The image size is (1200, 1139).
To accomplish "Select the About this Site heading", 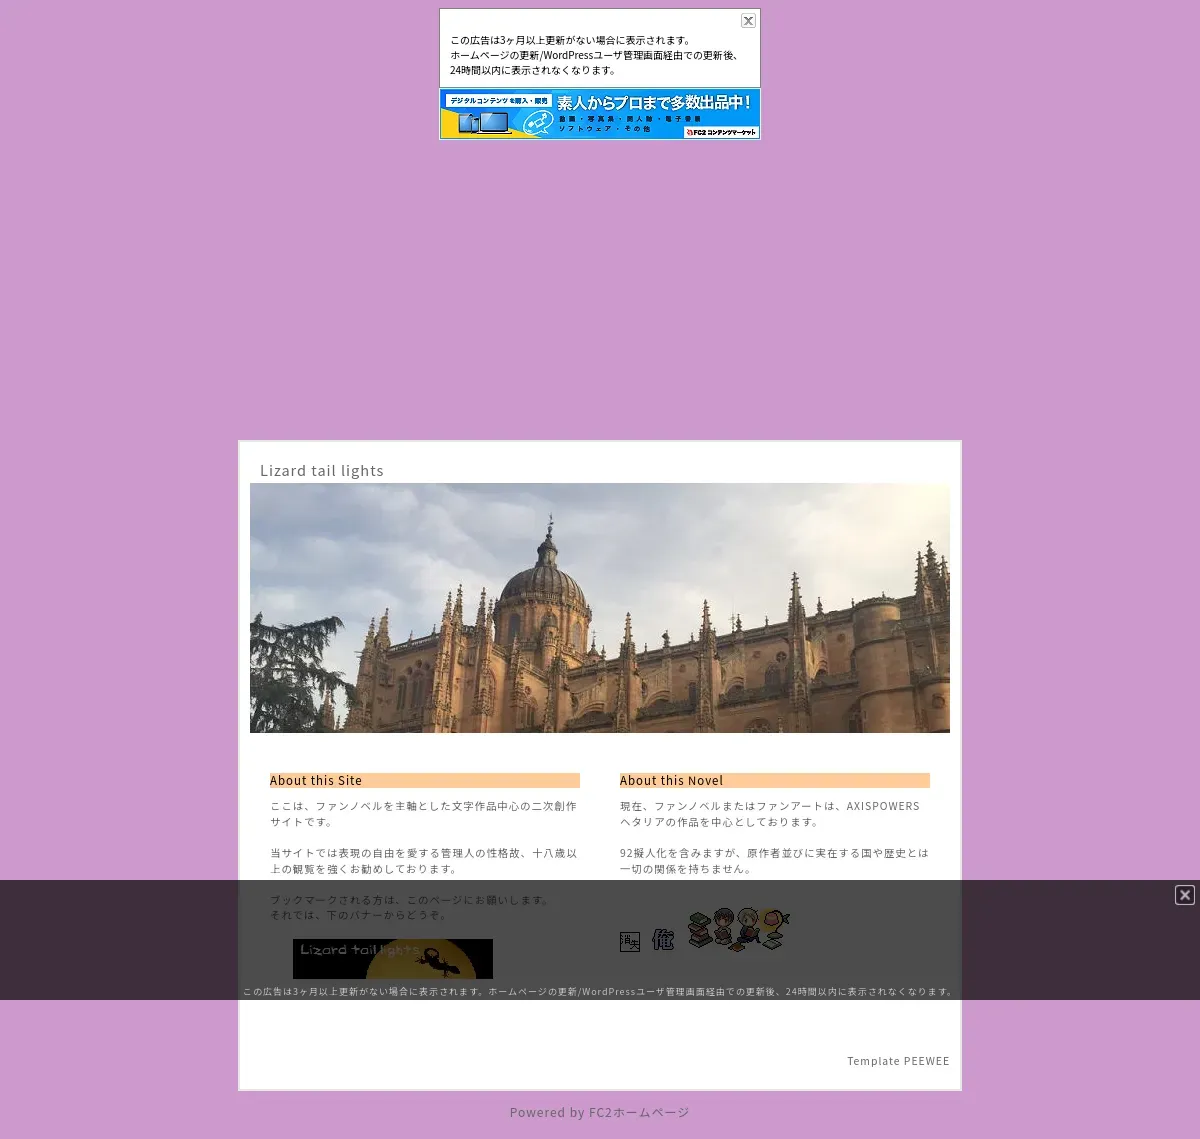I will click(425, 780).
